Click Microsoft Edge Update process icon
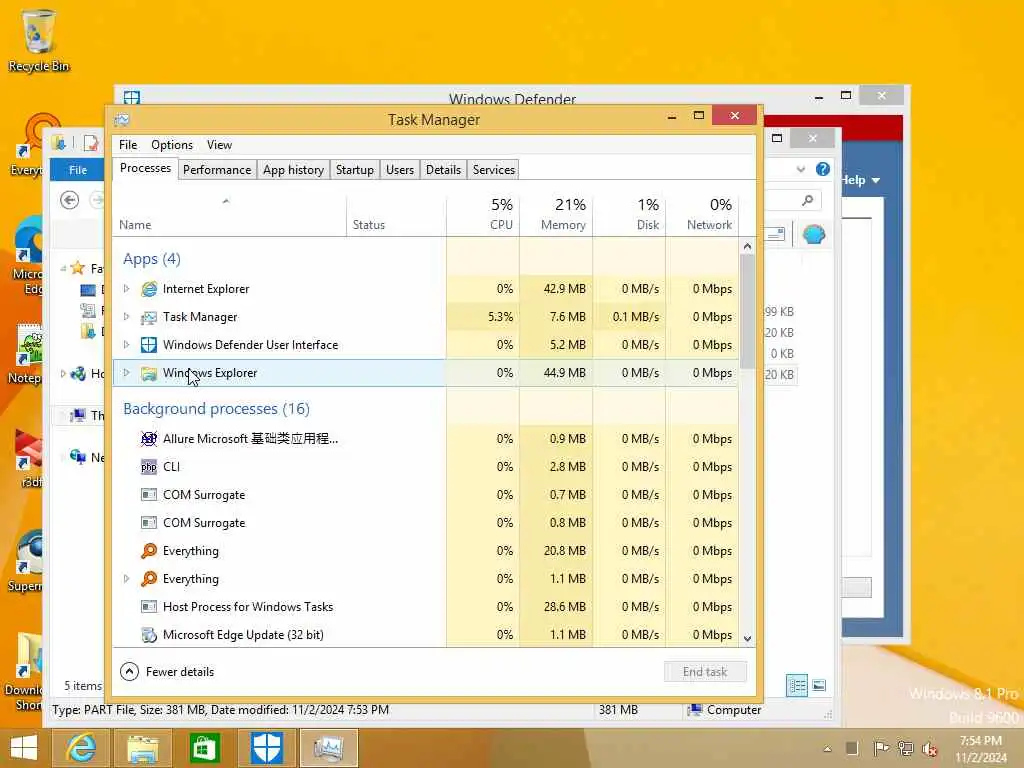This screenshot has width=1024, height=768. pos(149,635)
